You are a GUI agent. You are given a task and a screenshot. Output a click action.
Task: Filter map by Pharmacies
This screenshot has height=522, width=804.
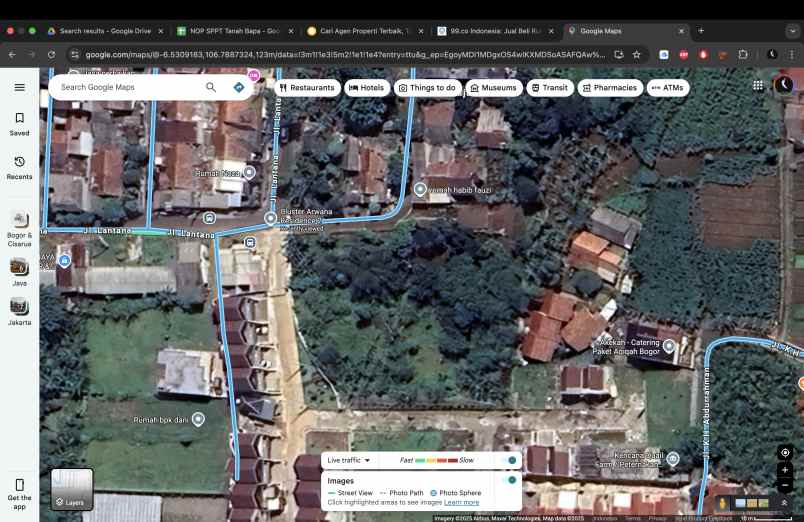click(610, 88)
